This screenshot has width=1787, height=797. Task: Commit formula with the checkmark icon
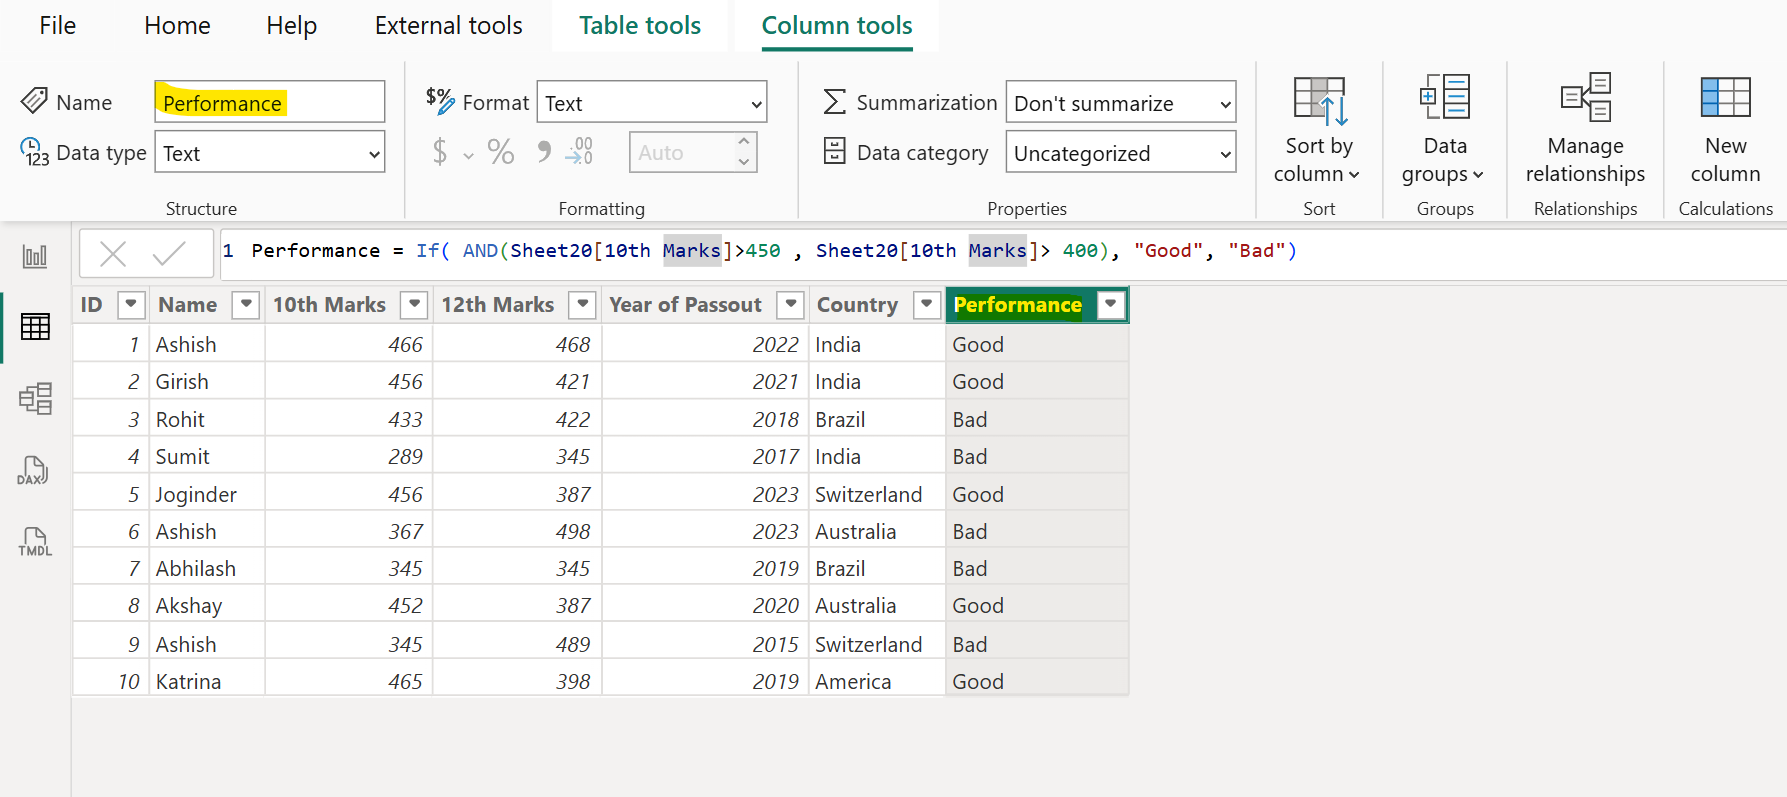(x=169, y=254)
